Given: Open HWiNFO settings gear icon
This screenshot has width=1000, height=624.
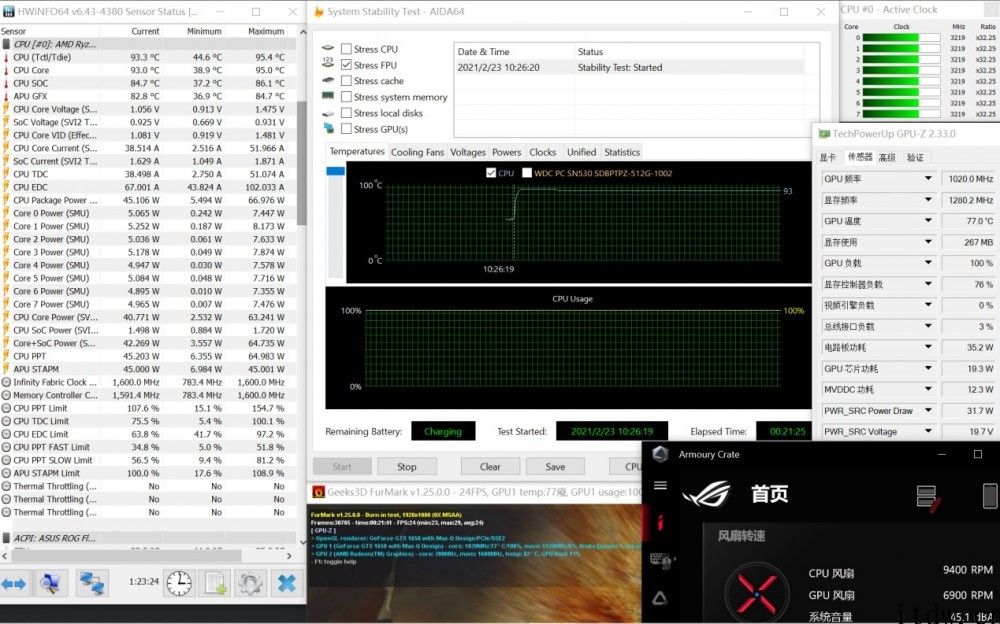Looking at the screenshot, I should point(250,583).
